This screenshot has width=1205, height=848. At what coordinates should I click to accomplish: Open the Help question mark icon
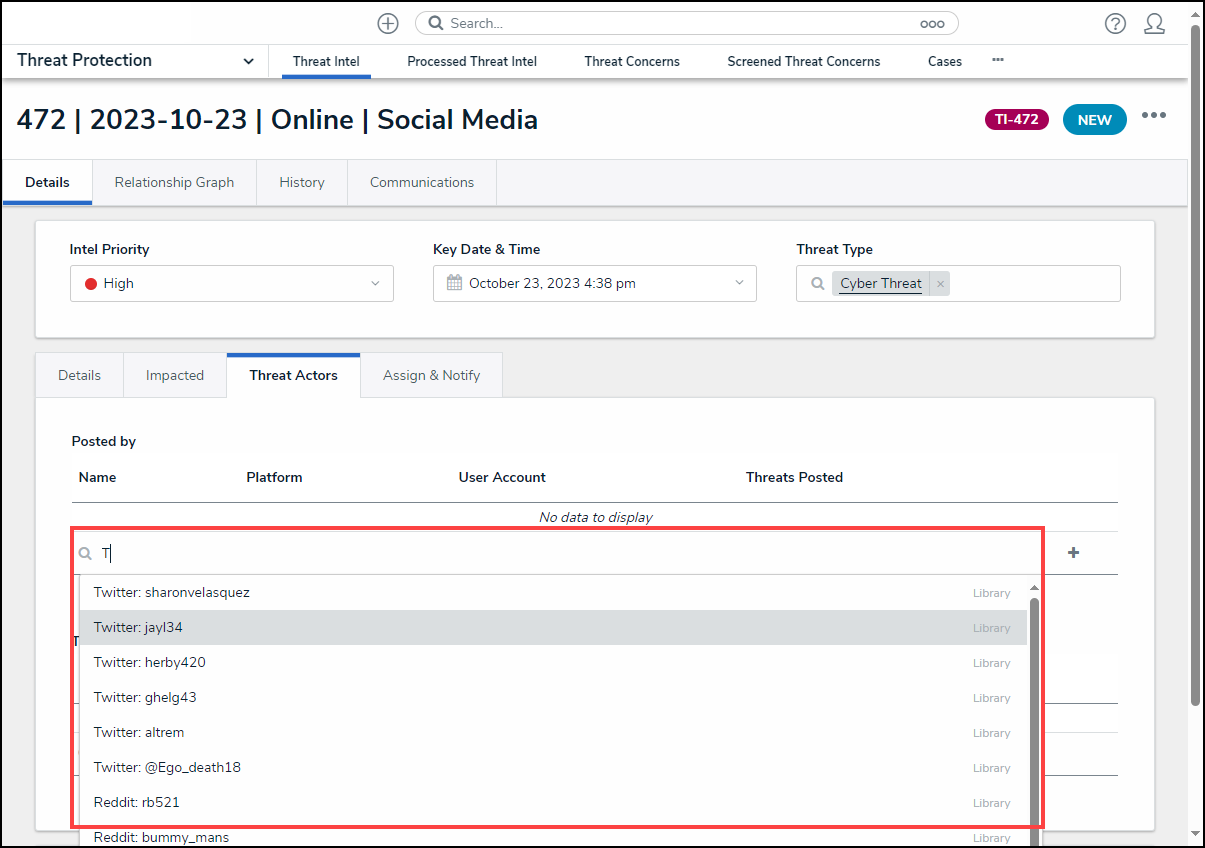[x=1115, y=24]
